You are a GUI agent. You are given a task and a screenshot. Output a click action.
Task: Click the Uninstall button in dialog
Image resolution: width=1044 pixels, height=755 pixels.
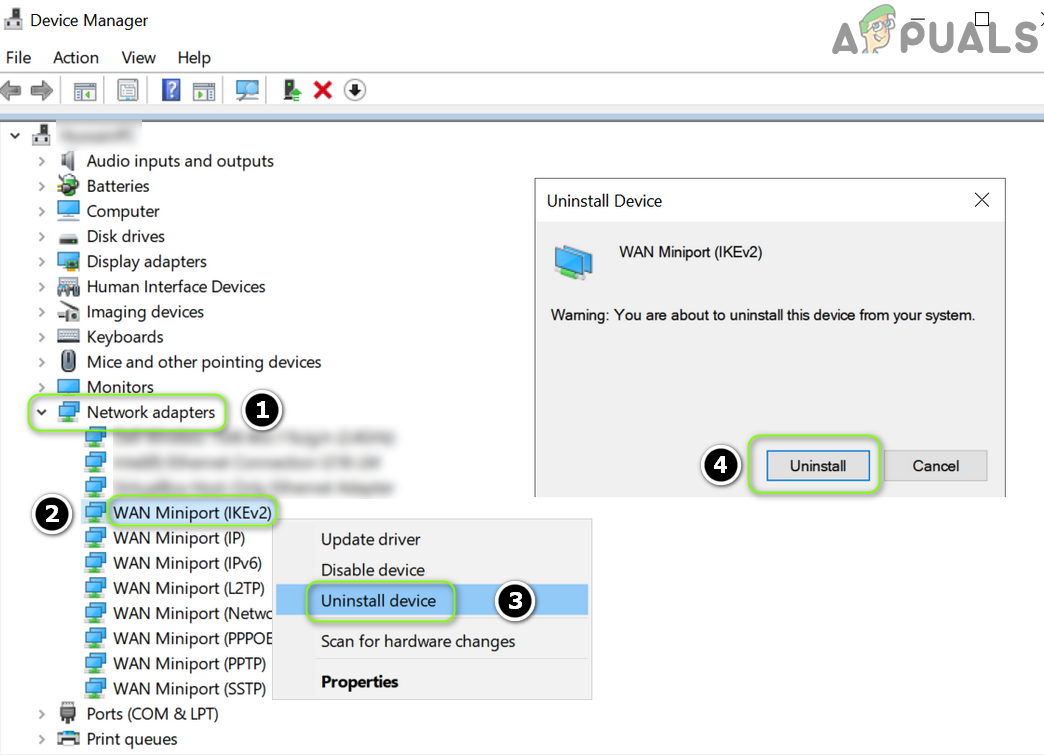818,465
